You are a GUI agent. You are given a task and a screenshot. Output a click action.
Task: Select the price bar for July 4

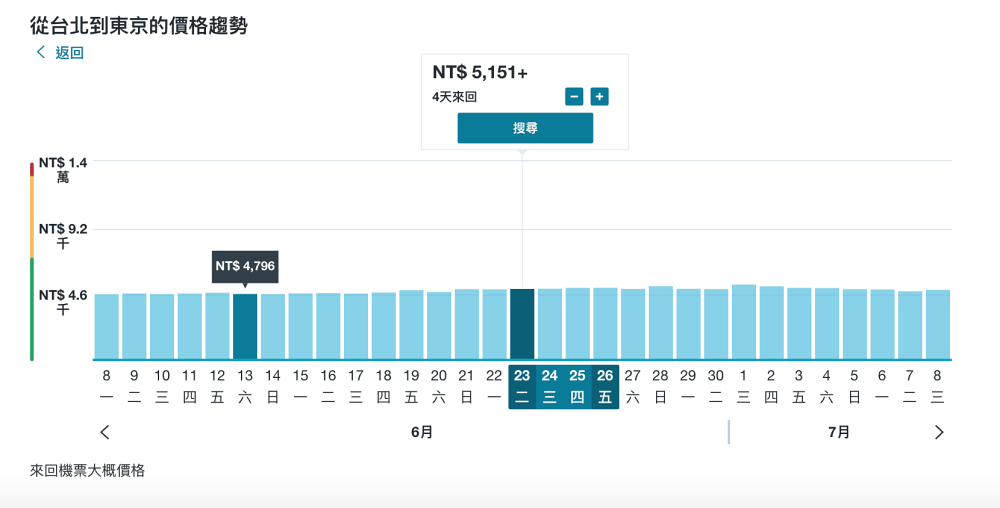click(x=827, y=324)
